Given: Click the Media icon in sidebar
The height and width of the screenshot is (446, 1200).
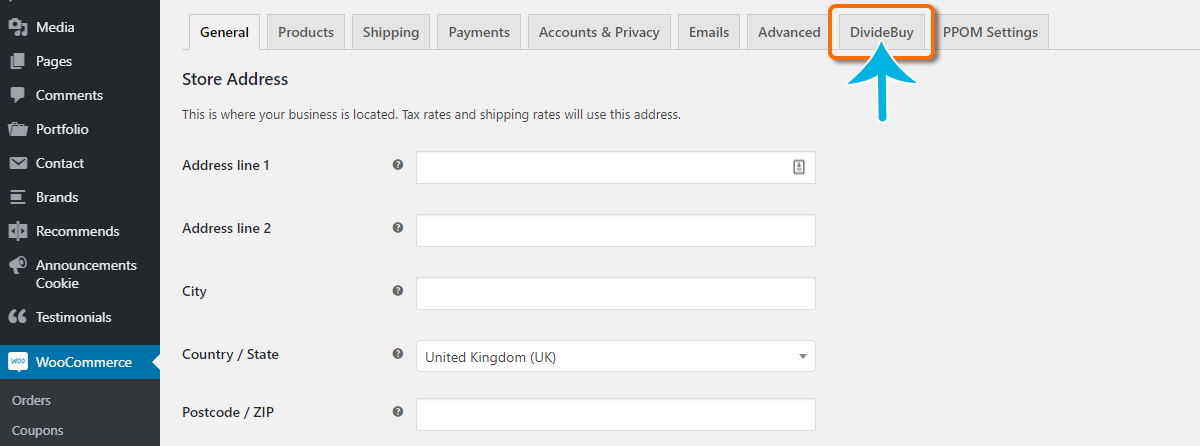Looking at the screenshot, I should coord(17,27).
